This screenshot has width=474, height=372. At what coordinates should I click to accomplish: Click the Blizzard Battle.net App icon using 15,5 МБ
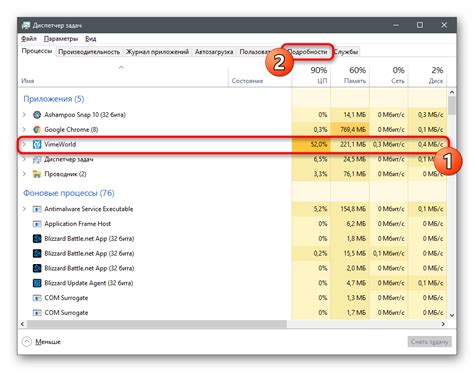(37, 254)
